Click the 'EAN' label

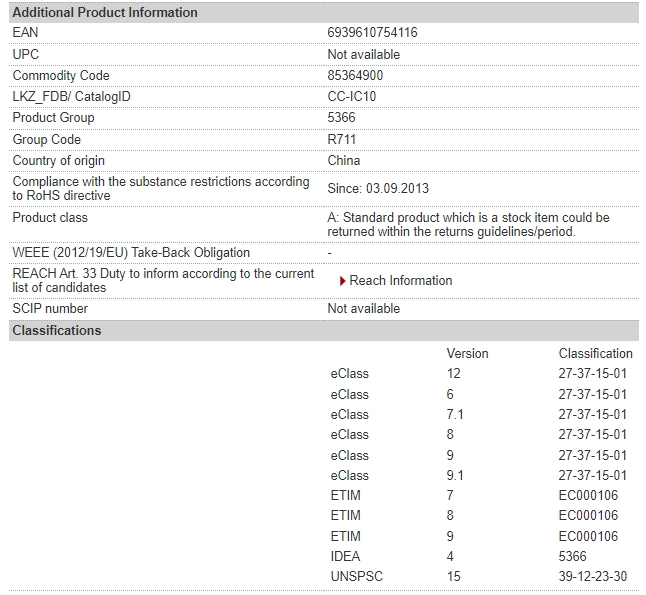point(25,33)
